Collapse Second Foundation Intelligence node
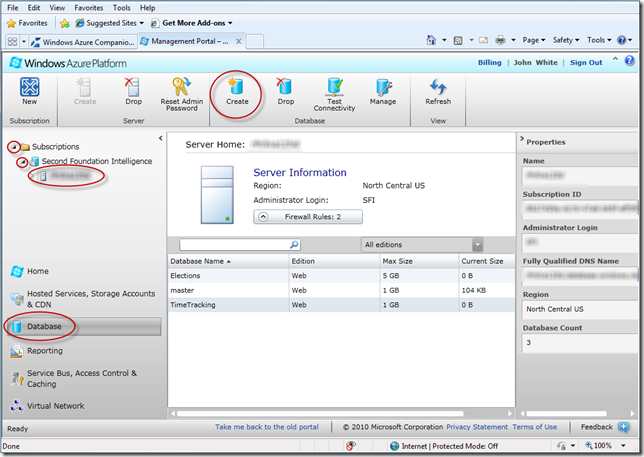The height and width of the screenshot is (457, 644). pos(23,162)
